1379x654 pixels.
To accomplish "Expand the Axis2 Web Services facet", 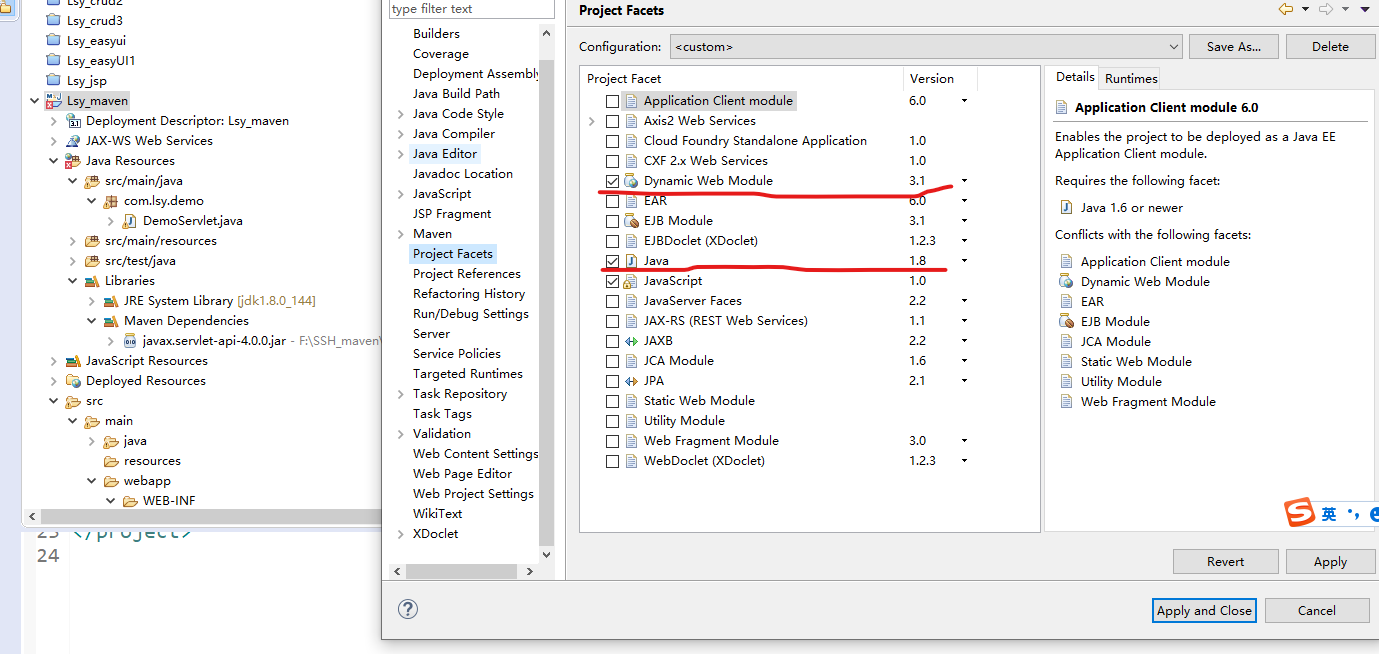I will (x=593, y=121).
